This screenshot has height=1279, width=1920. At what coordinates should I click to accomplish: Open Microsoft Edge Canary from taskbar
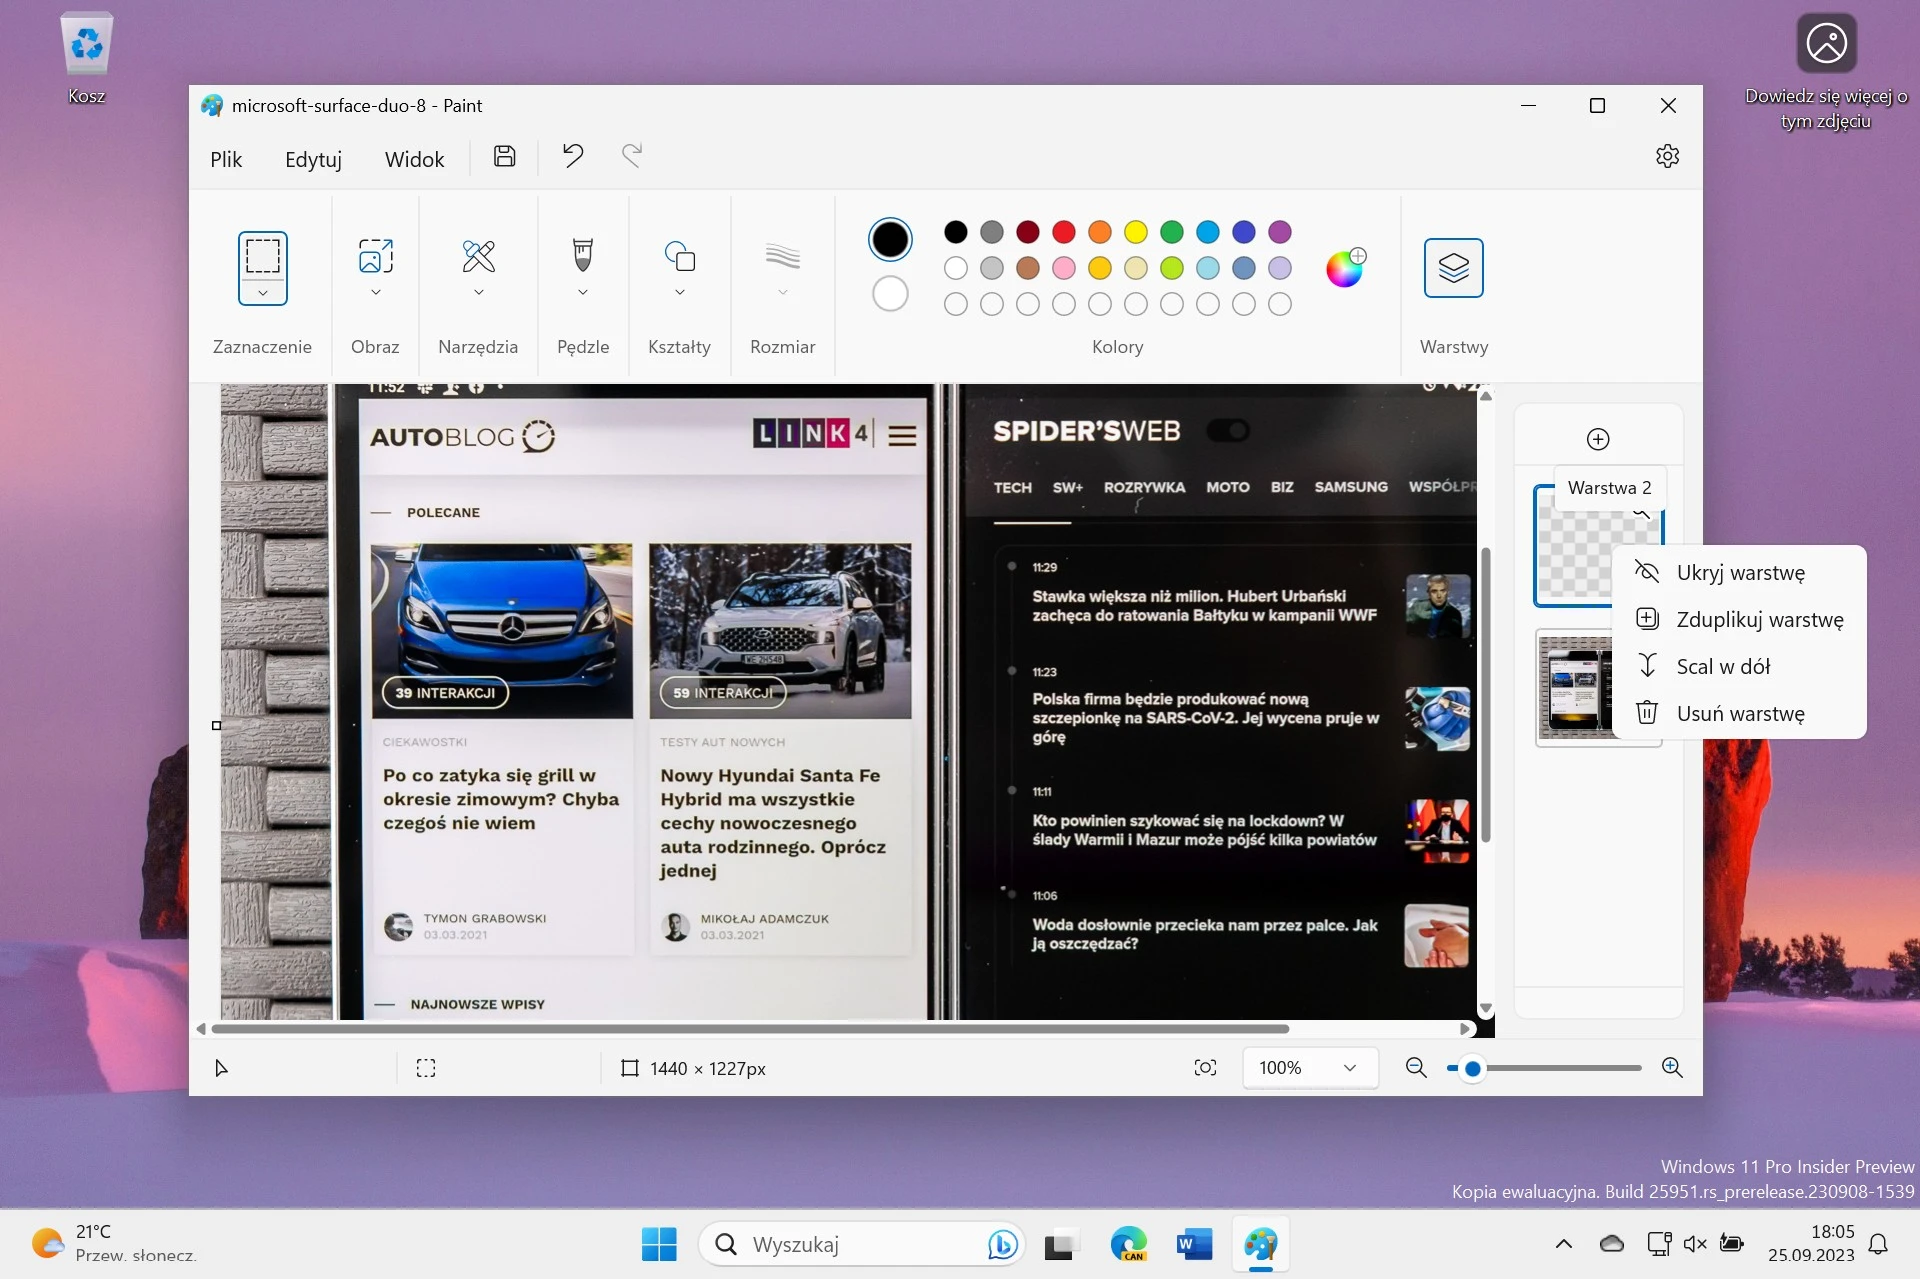coord(1128,1244)
